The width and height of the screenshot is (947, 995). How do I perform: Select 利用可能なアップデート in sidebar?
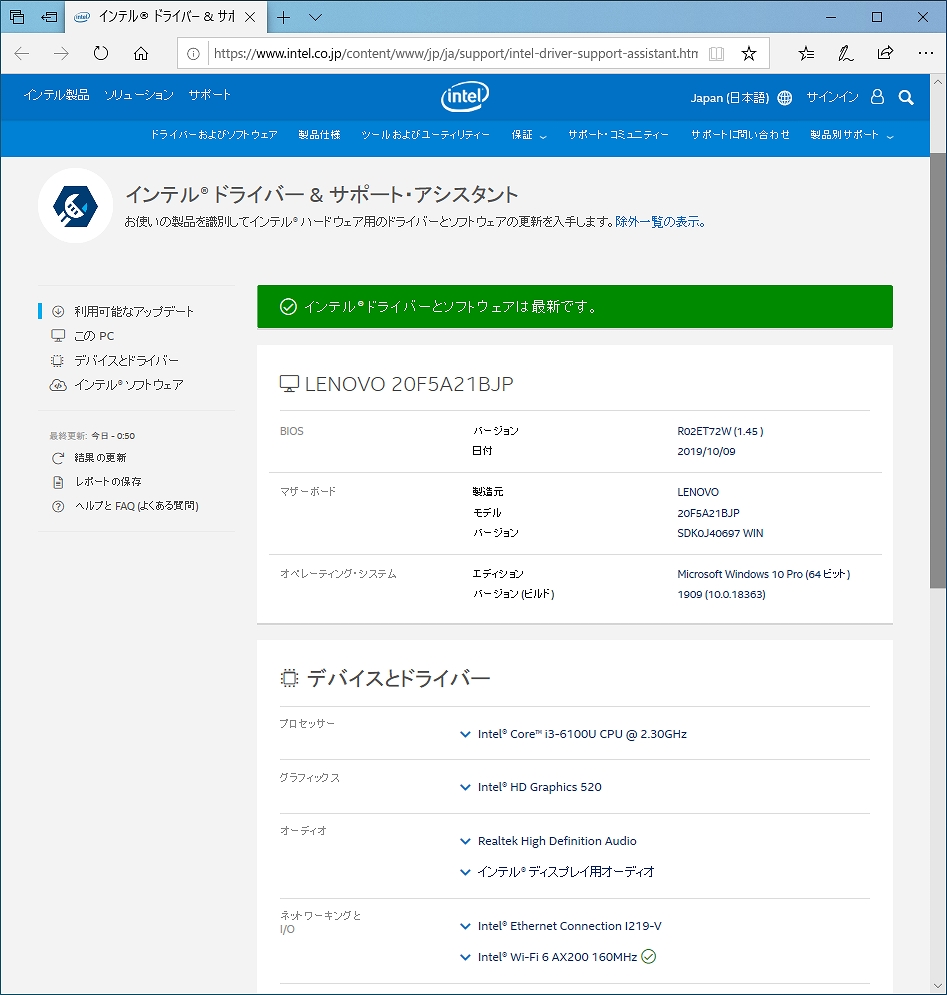tap(134, 312)
